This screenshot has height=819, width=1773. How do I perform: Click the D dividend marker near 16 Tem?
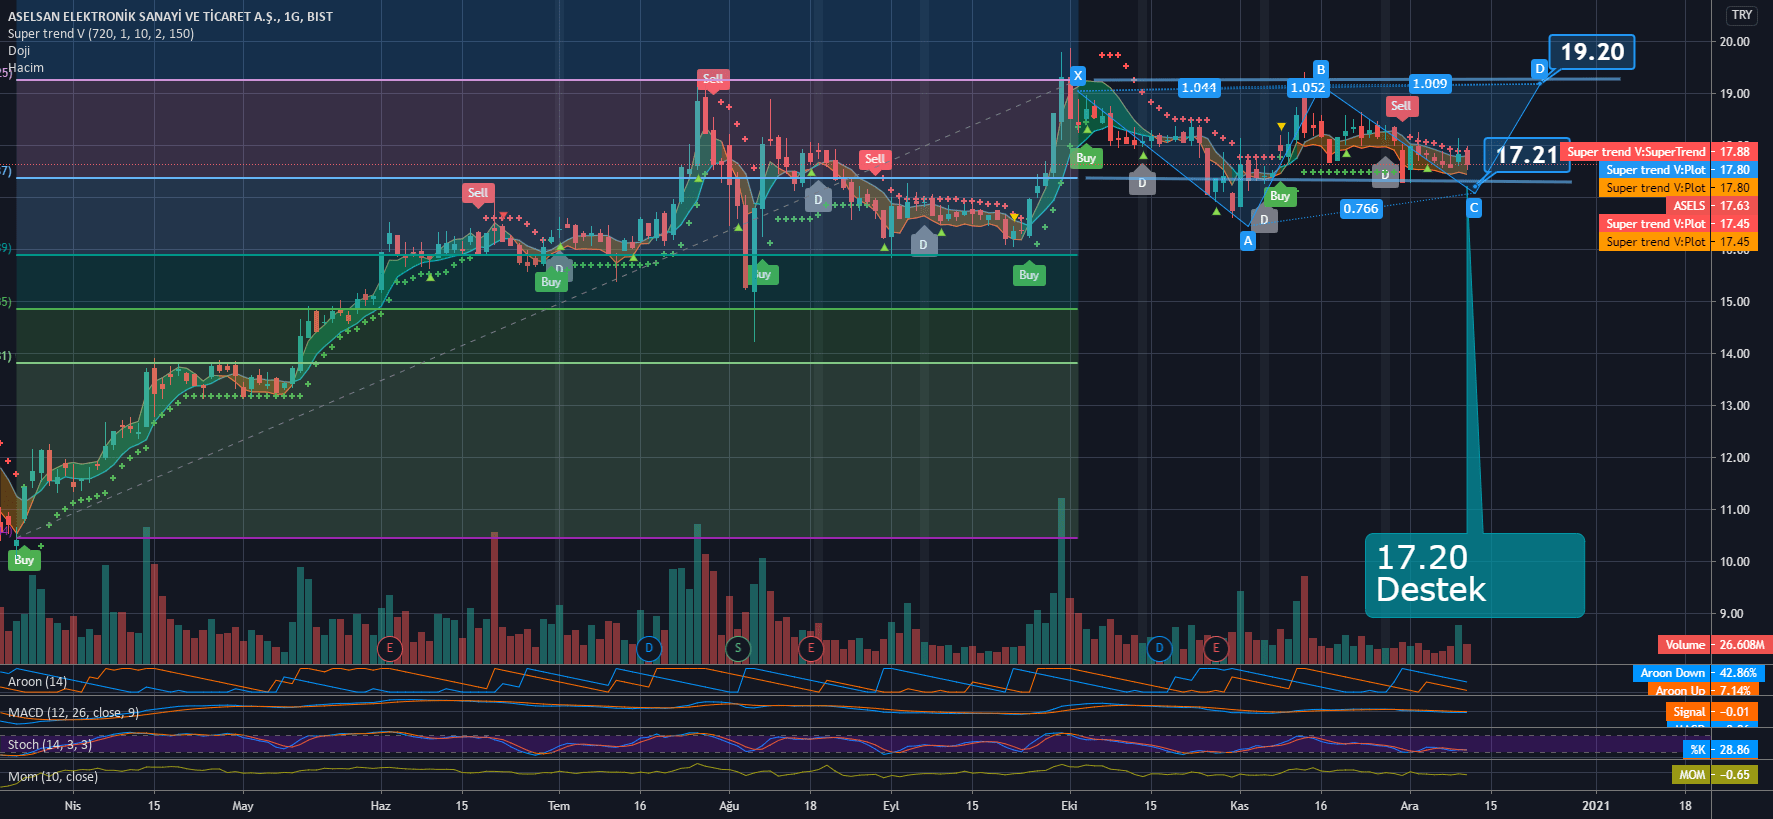point(649,648)
